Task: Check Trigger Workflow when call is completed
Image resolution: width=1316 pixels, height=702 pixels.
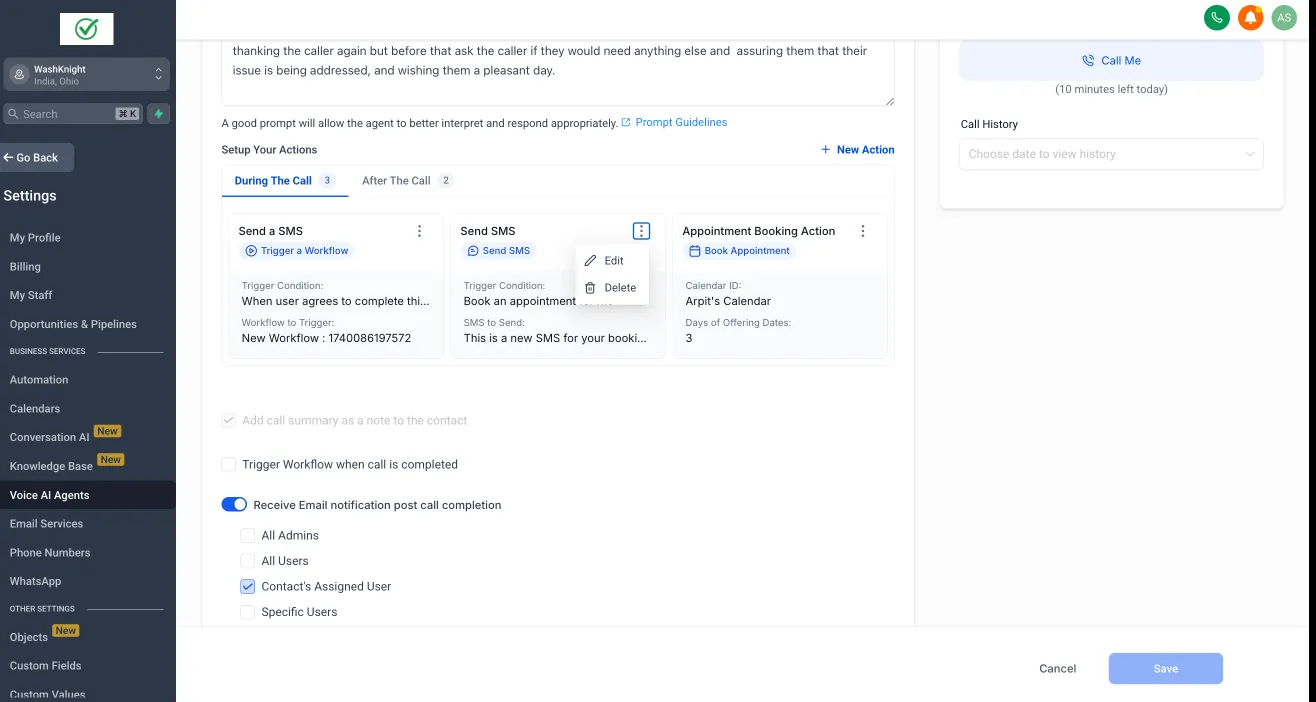Action: pos(229,464)
